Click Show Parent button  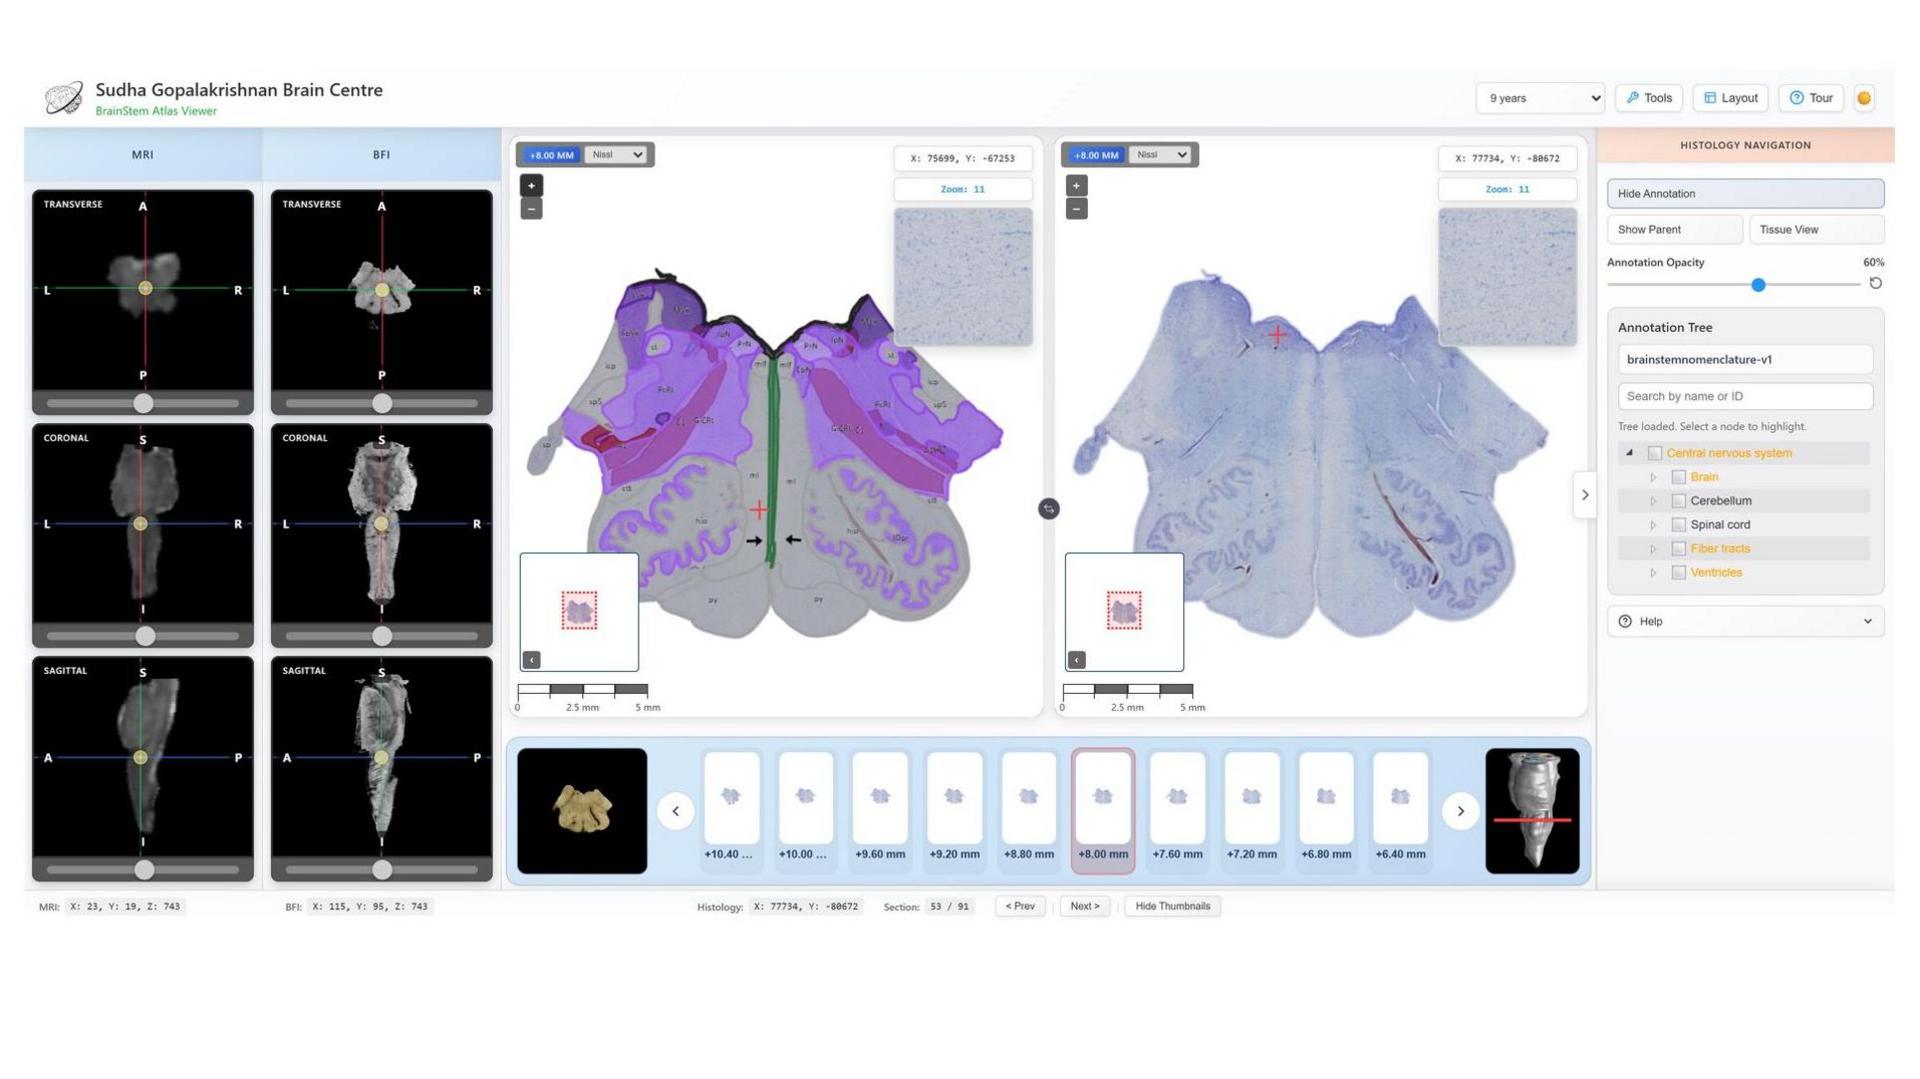click(1675, 230)
